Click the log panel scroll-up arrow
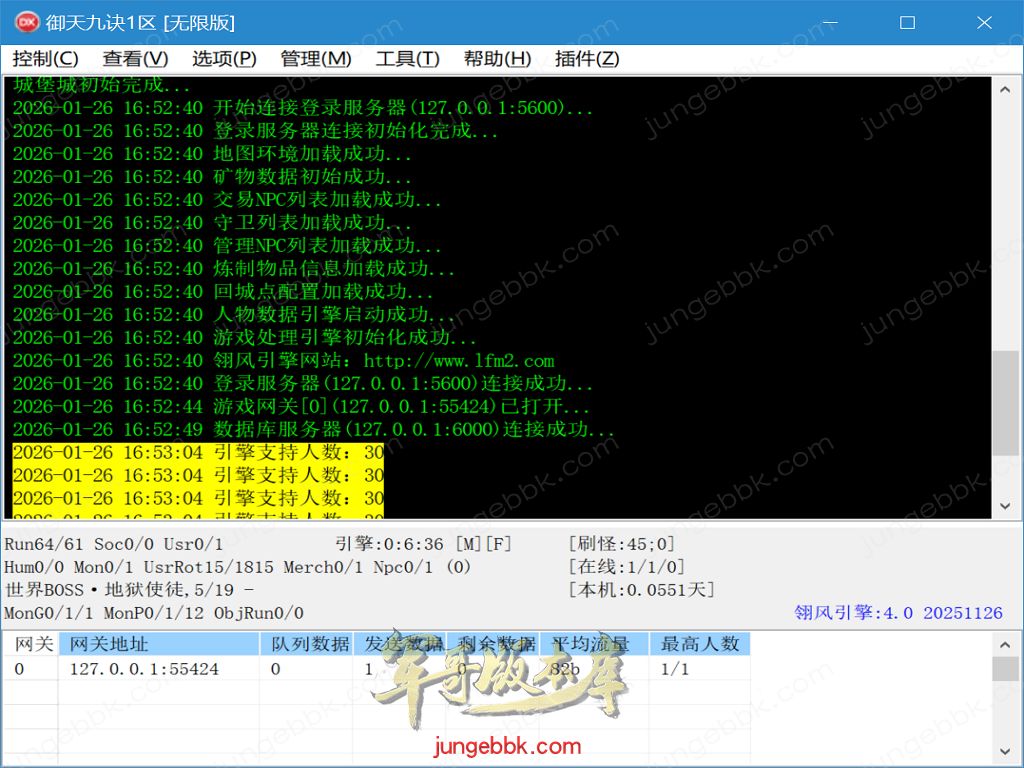1024x768 pixels. coord(1006,89)
